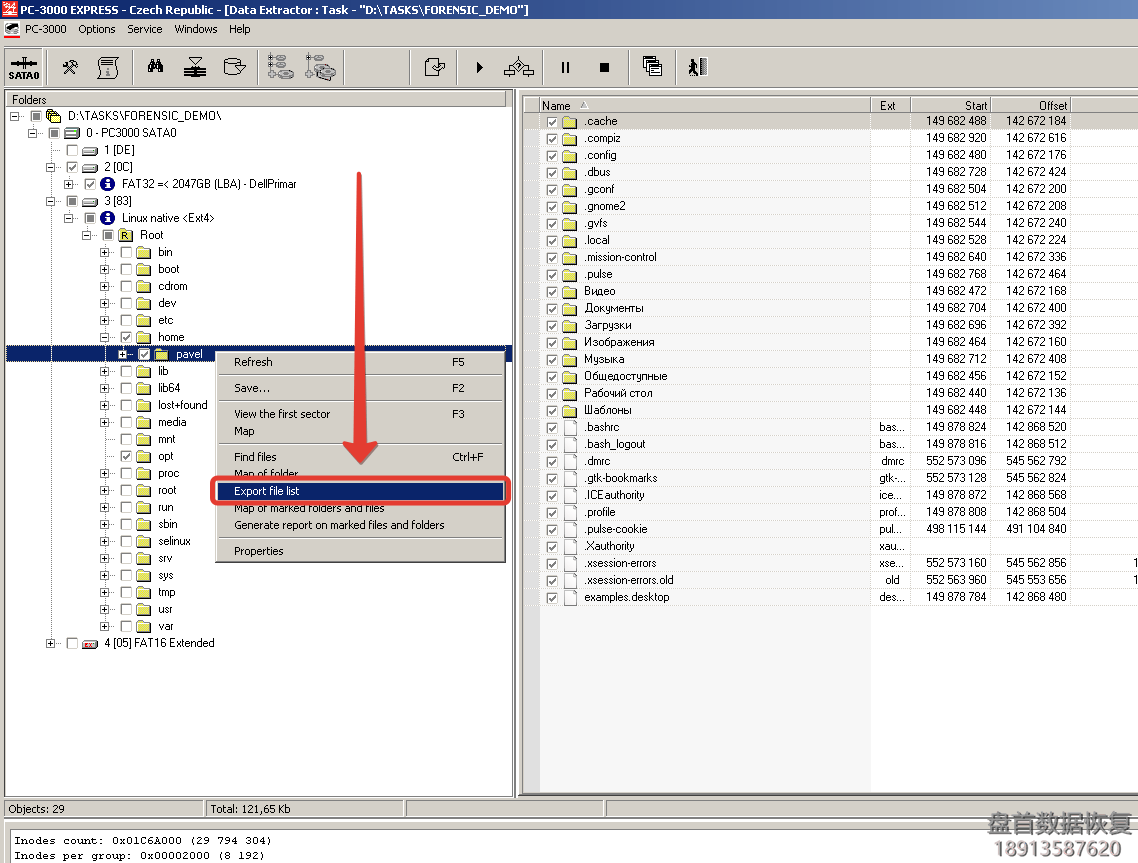Uncheck the .cache file checkbox
This screenshot has height=863, width=1138.
click(x=551, y=120)
